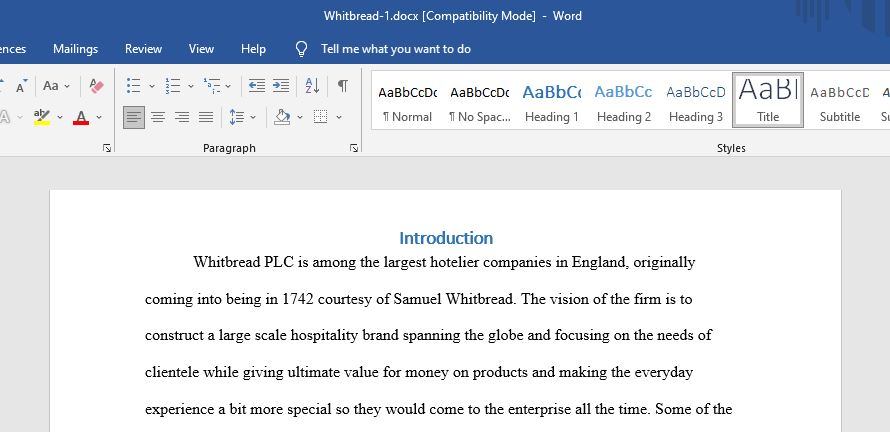890x432 pixels.
Task: Click the word Whitbread PLC in first line
Action: click(x=244, y=262)
